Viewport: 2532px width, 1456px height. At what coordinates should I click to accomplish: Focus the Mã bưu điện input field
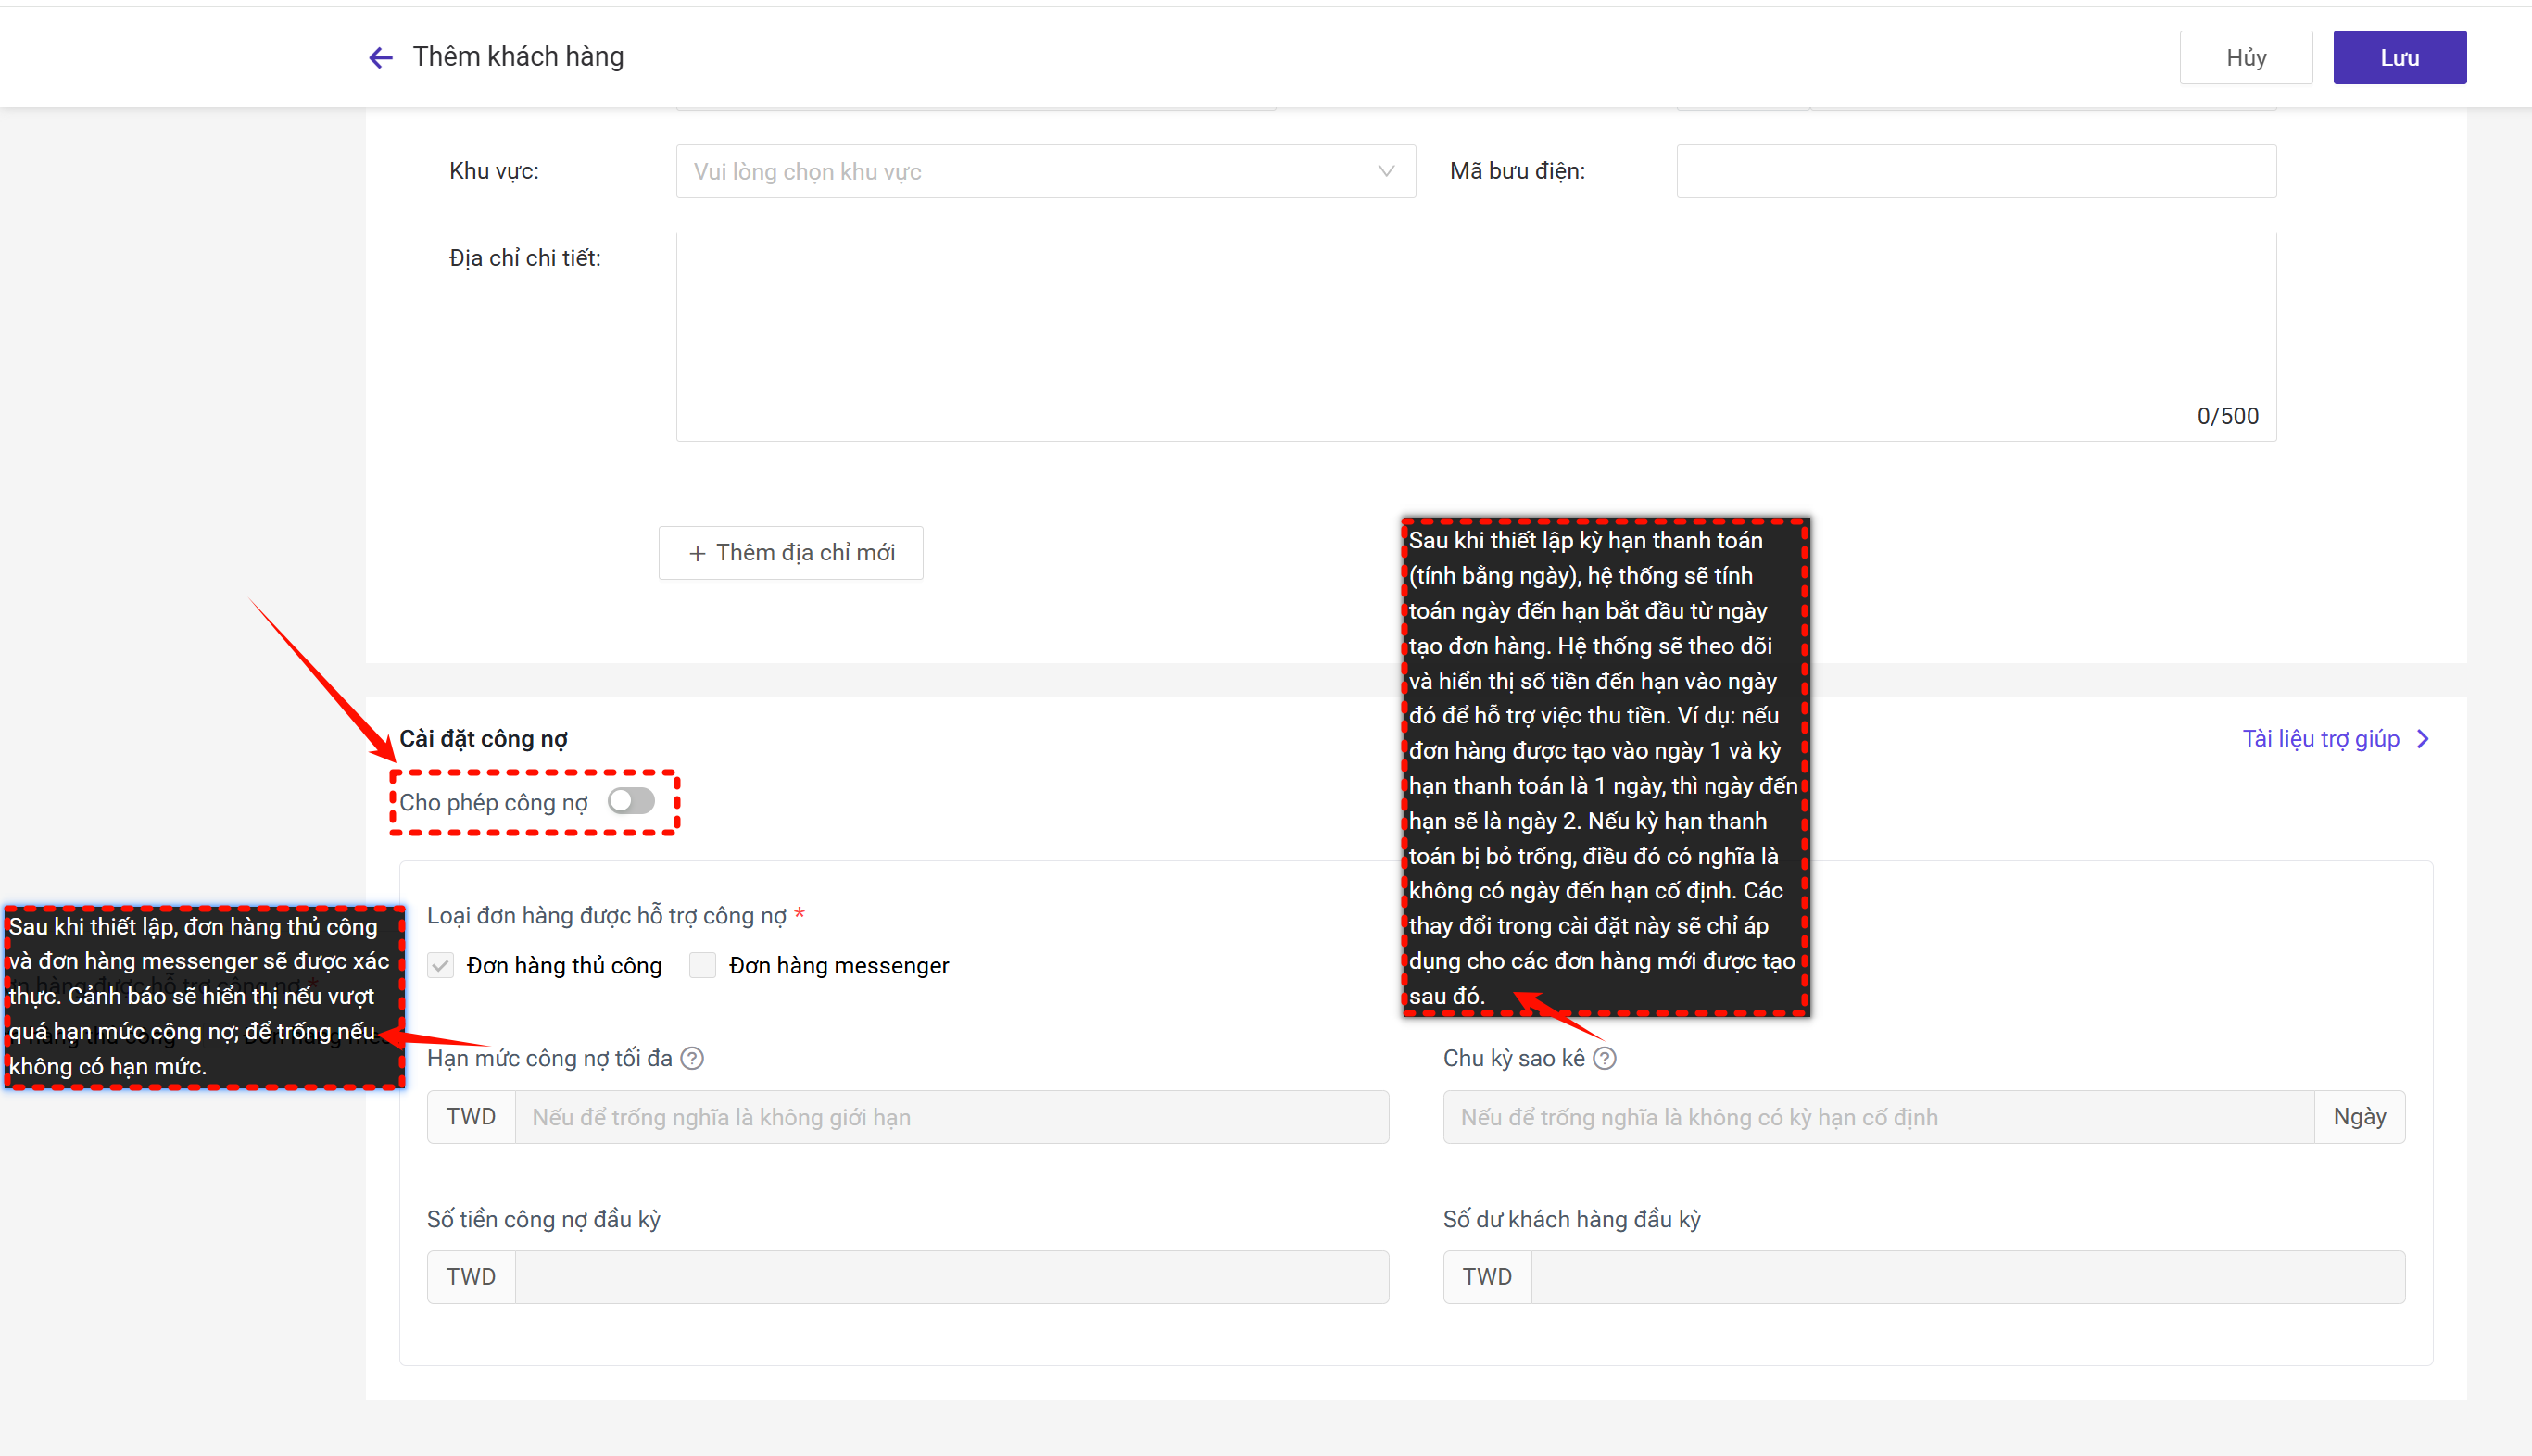tap(1975, 171)
